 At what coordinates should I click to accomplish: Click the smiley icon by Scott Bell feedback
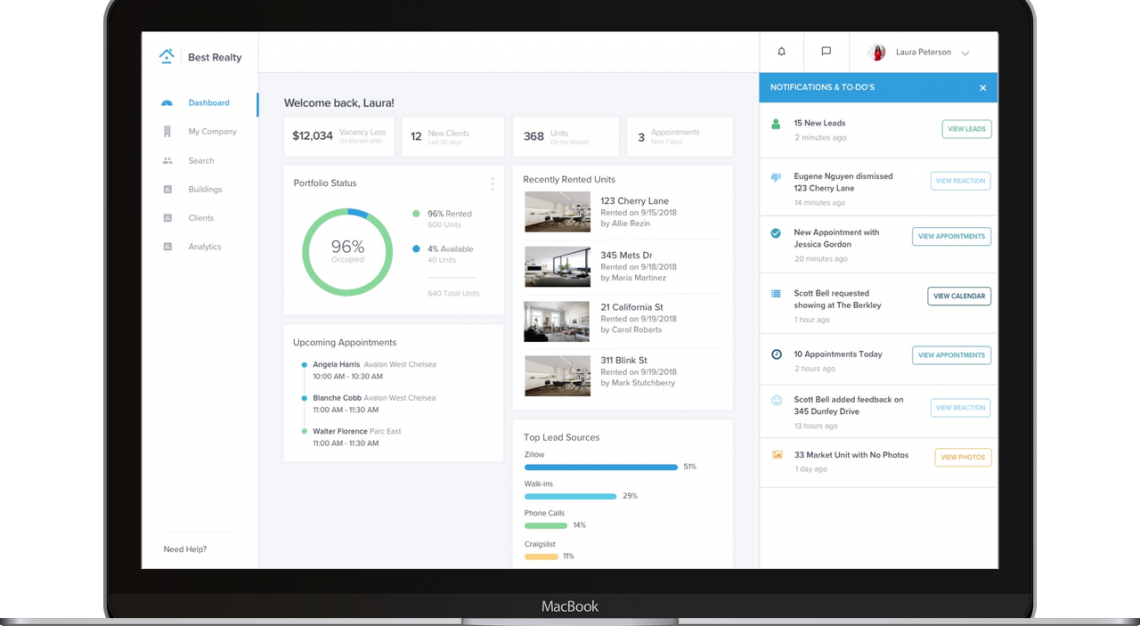coord(776,400)
